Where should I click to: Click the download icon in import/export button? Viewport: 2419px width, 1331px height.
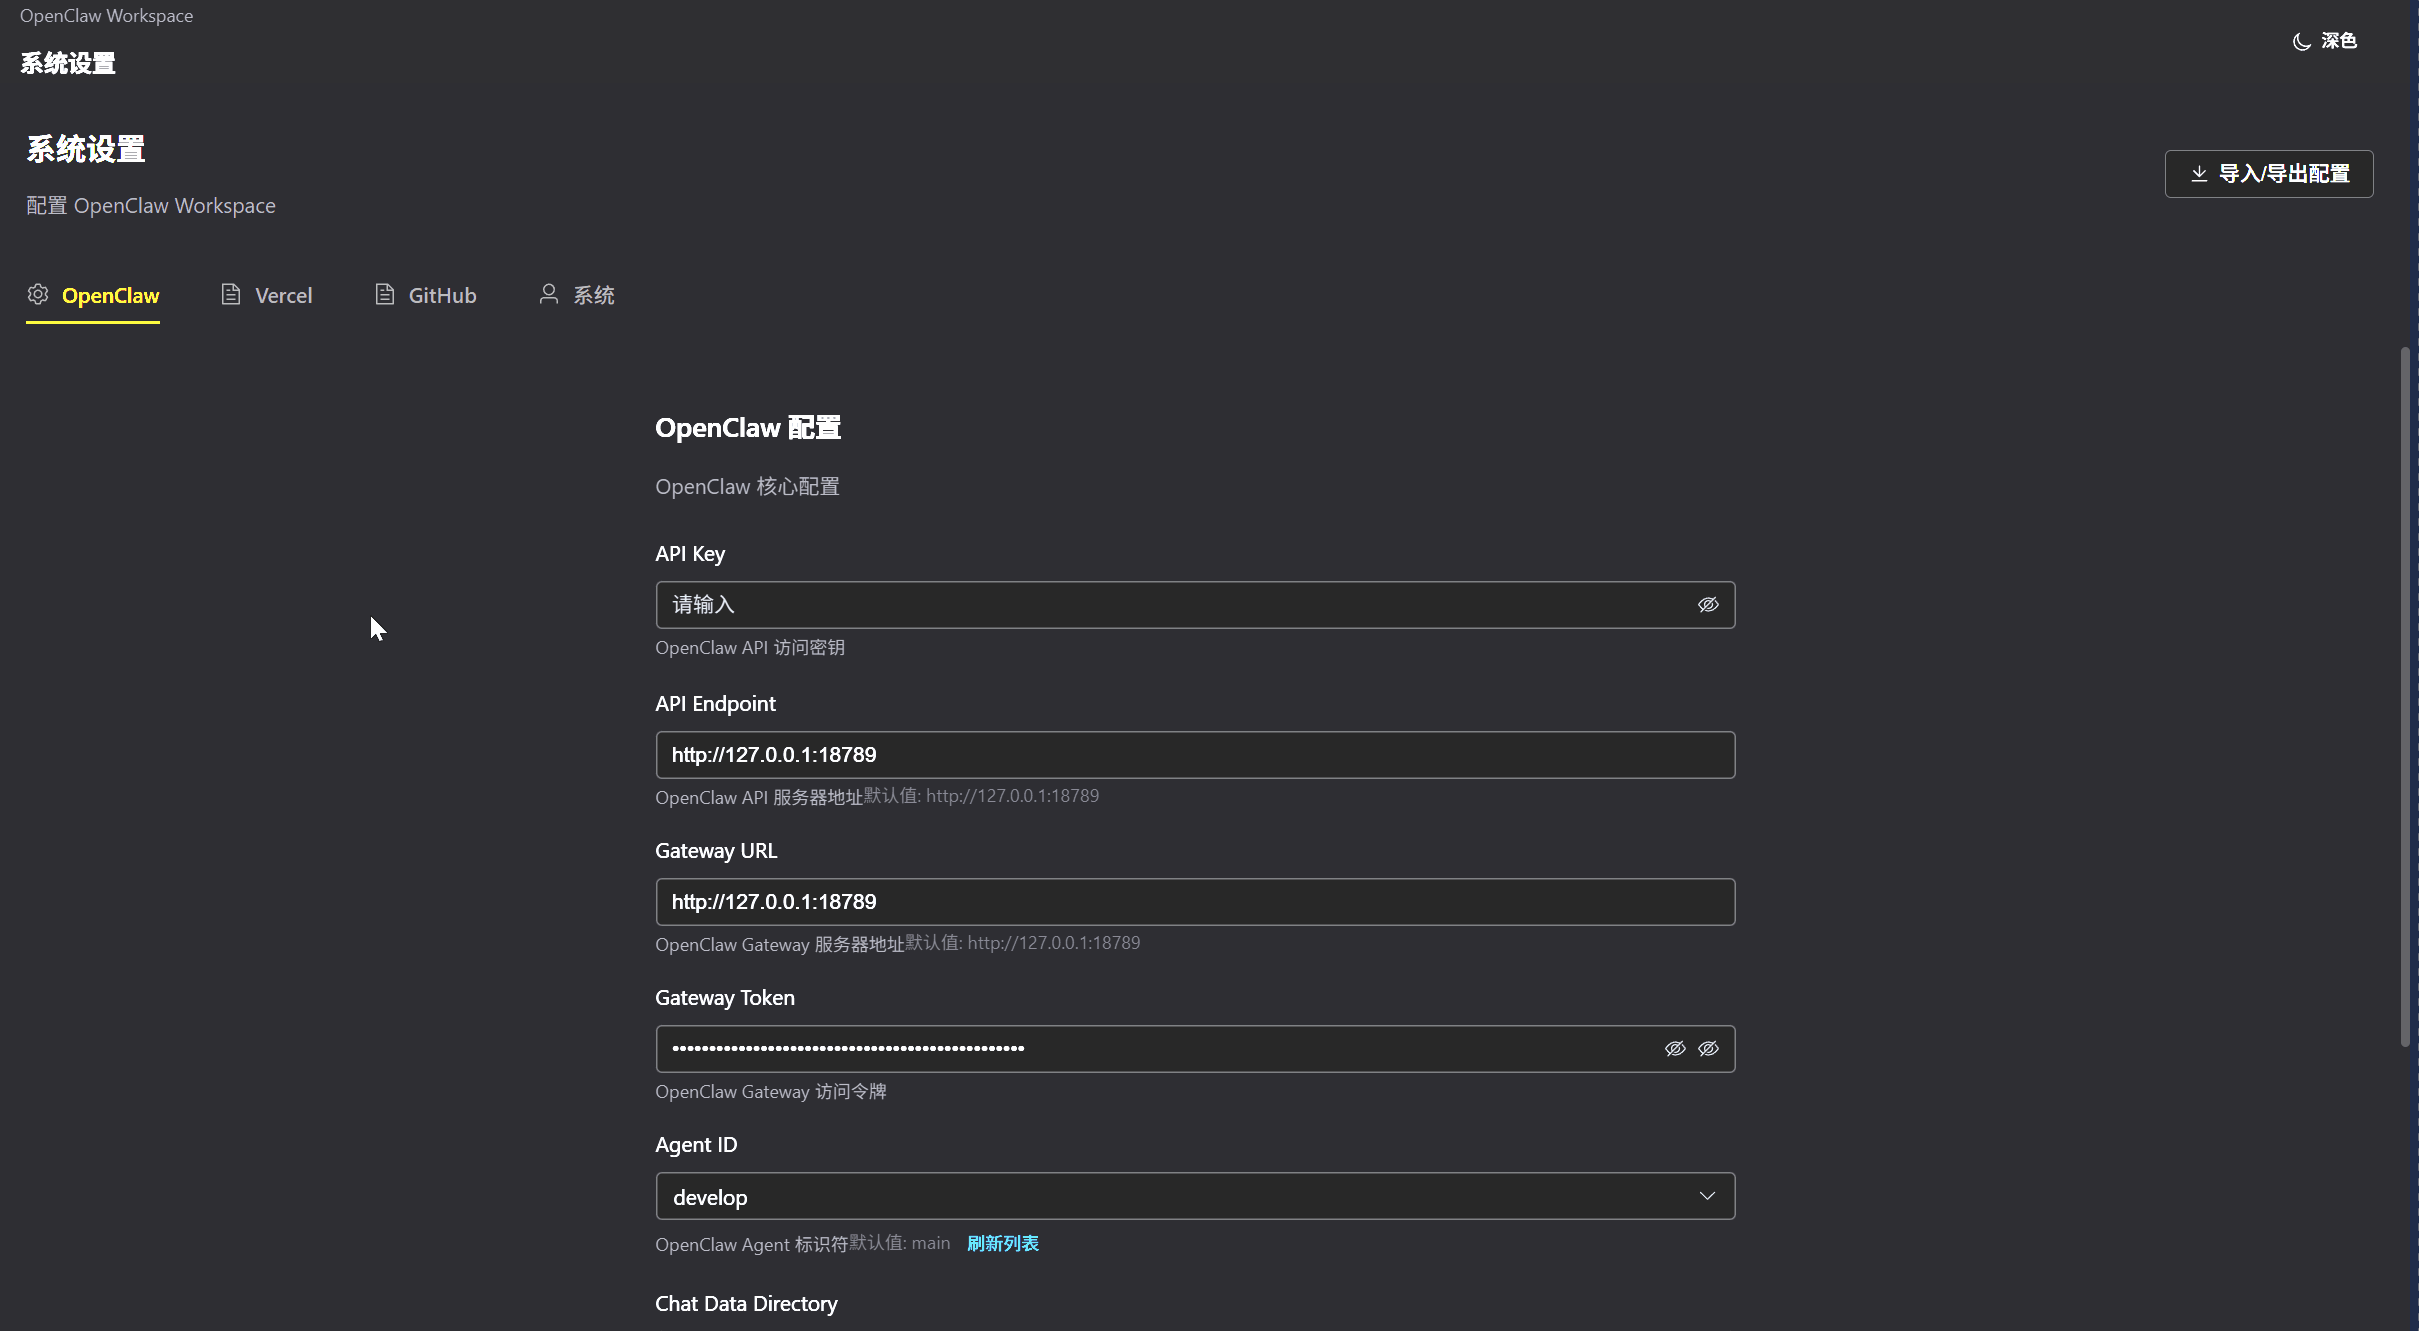tap(2199, 174)
